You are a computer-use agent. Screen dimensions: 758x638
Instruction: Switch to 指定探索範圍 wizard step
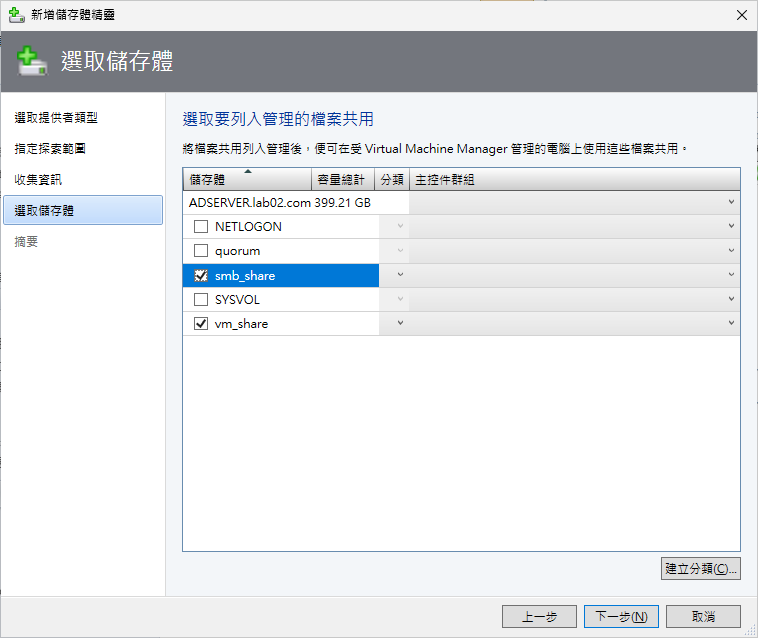[x=50, y=149]
